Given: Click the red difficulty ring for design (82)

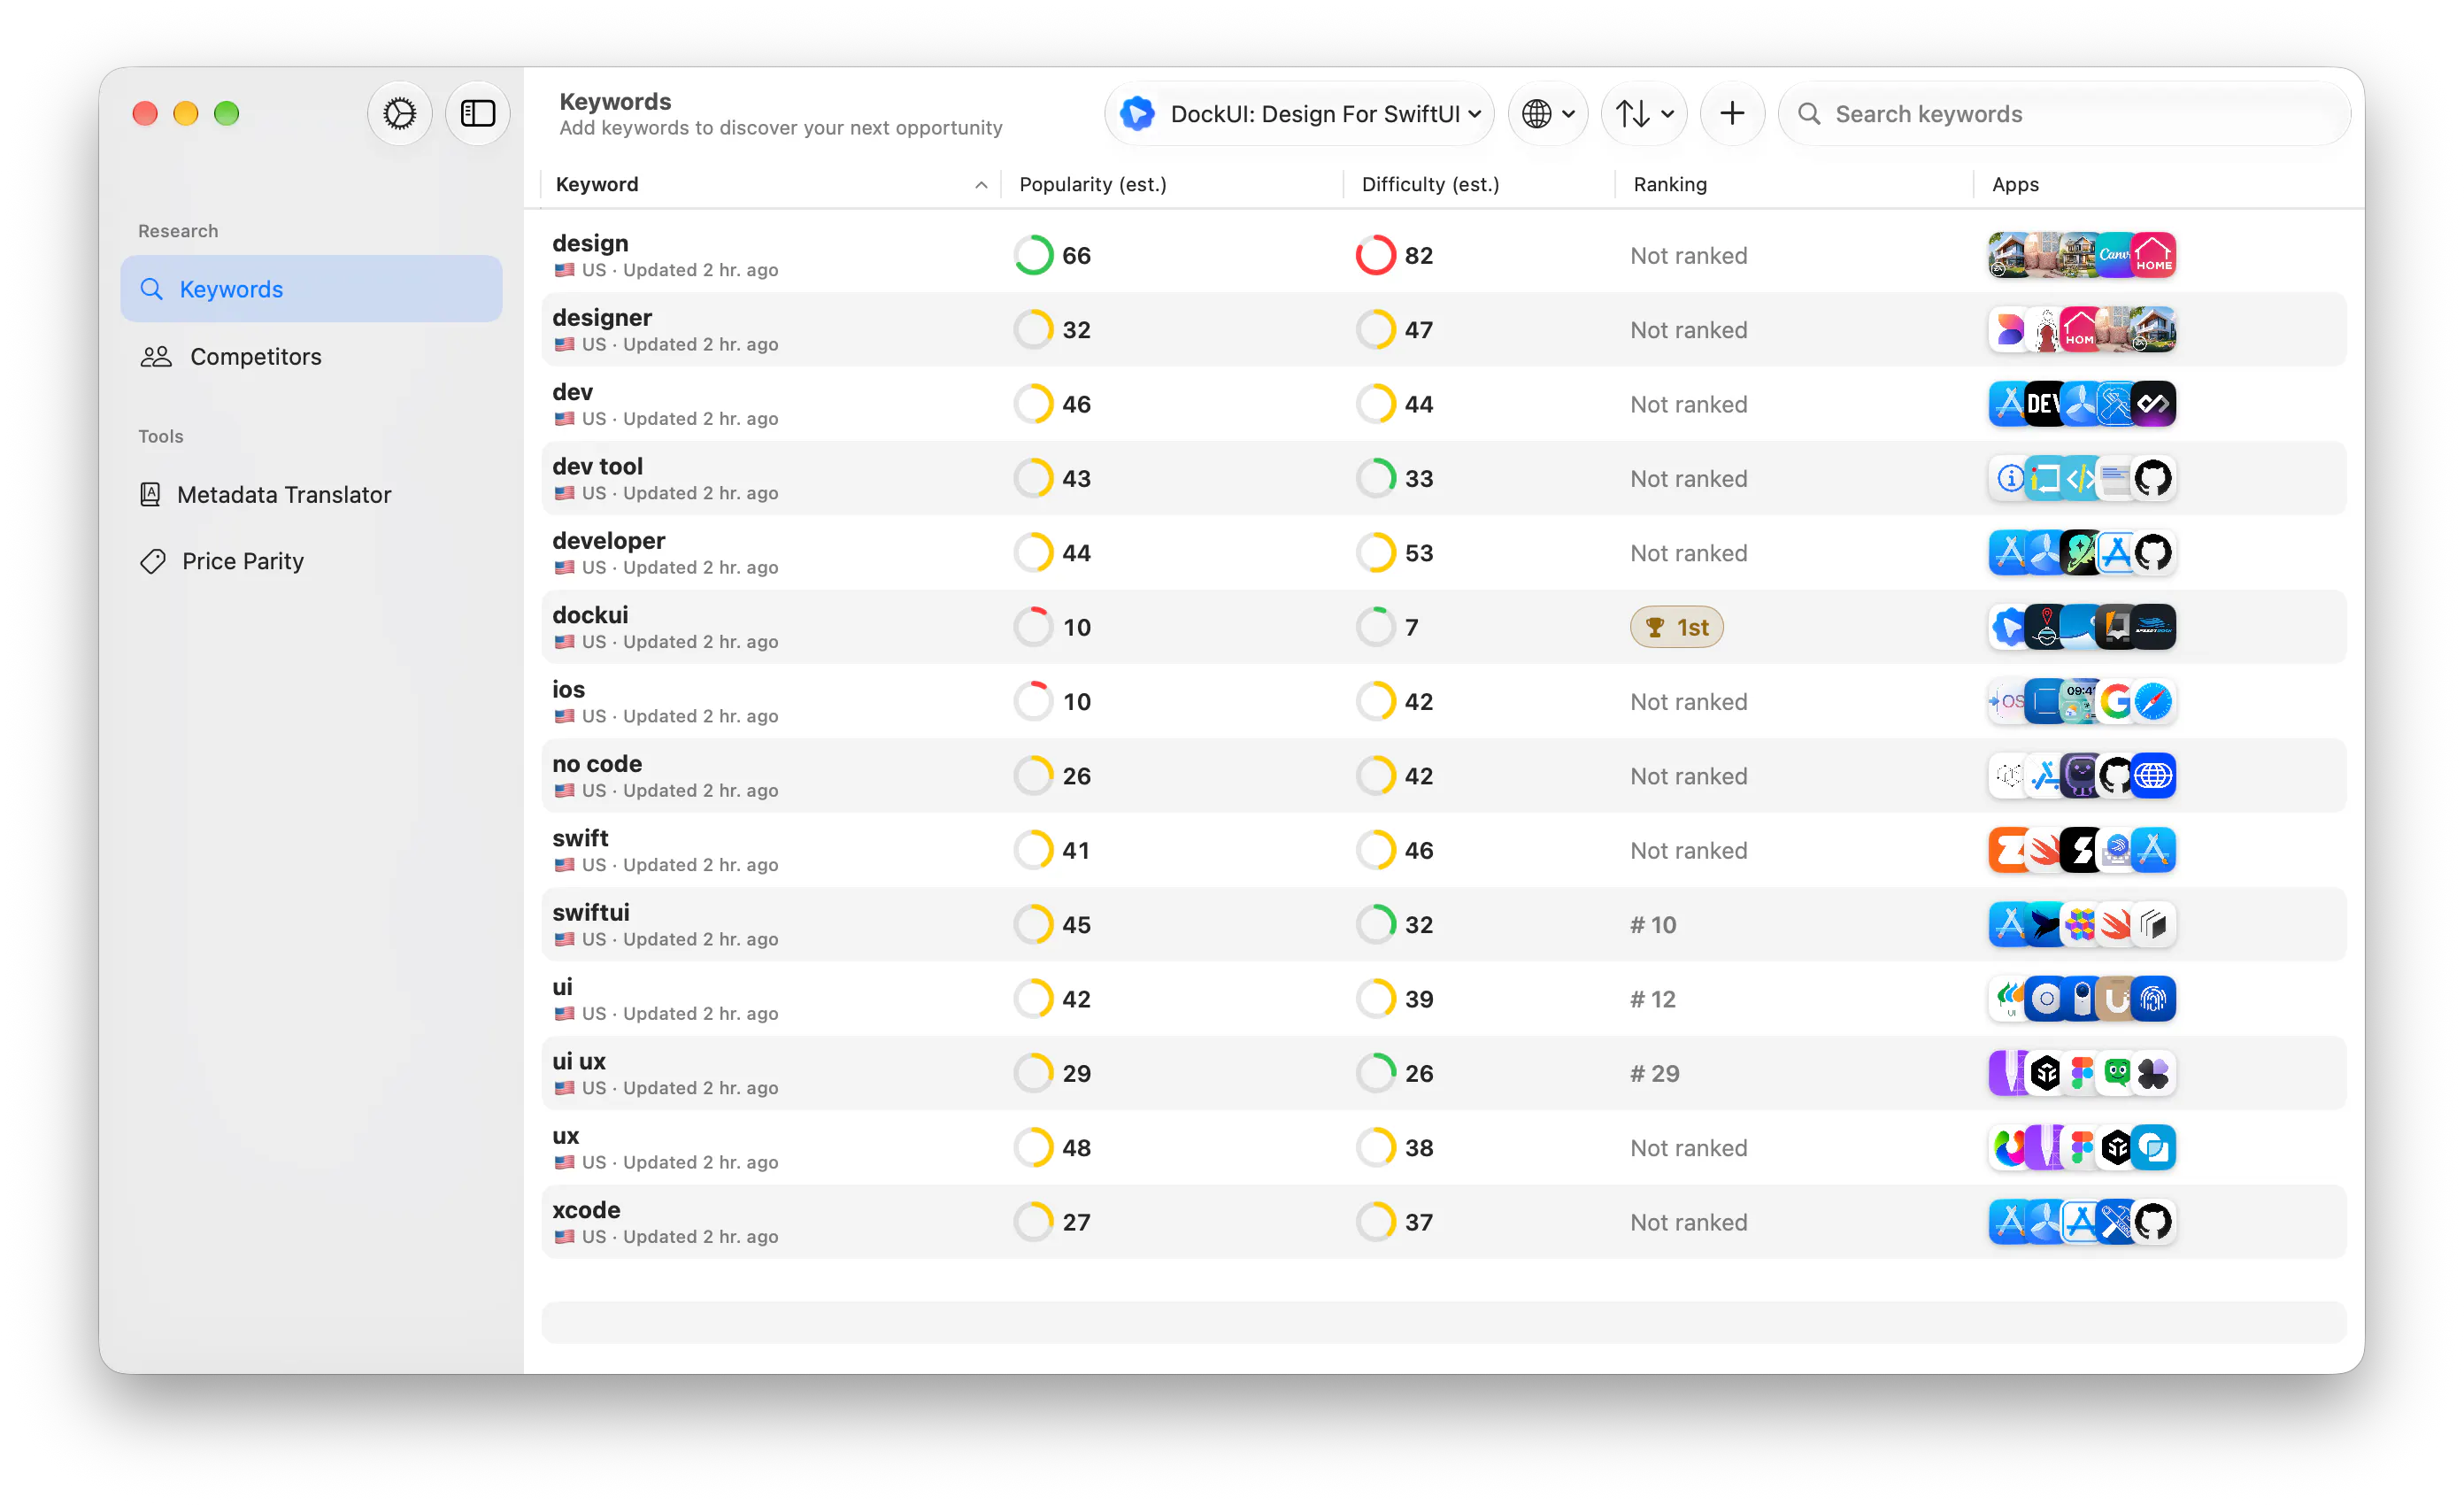Looking at the screenshot, I should [x=1375, y=255].
